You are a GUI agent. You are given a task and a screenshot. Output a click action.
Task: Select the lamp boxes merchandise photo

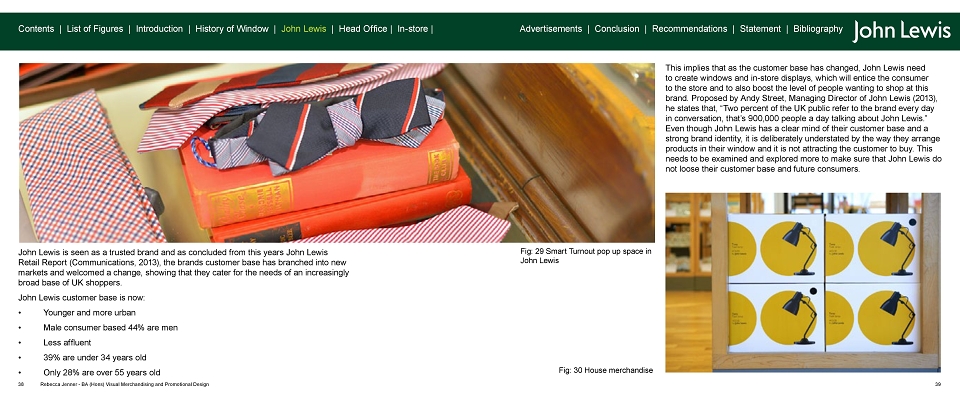pyautogui.click(x=803, y=282)
